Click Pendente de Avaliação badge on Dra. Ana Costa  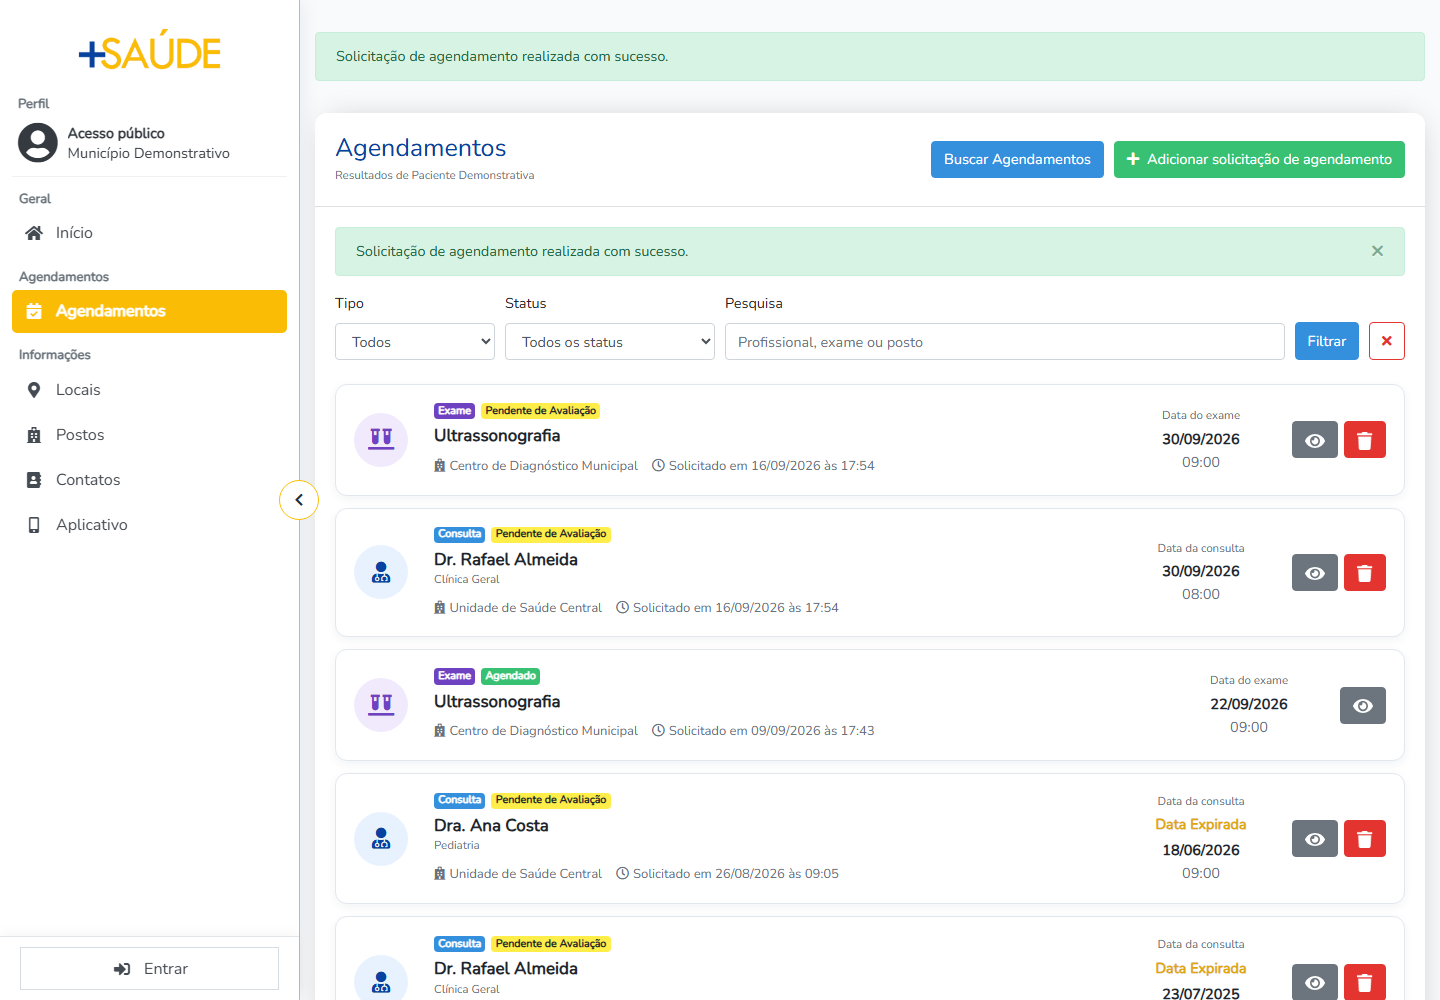(x=551, y=800)
